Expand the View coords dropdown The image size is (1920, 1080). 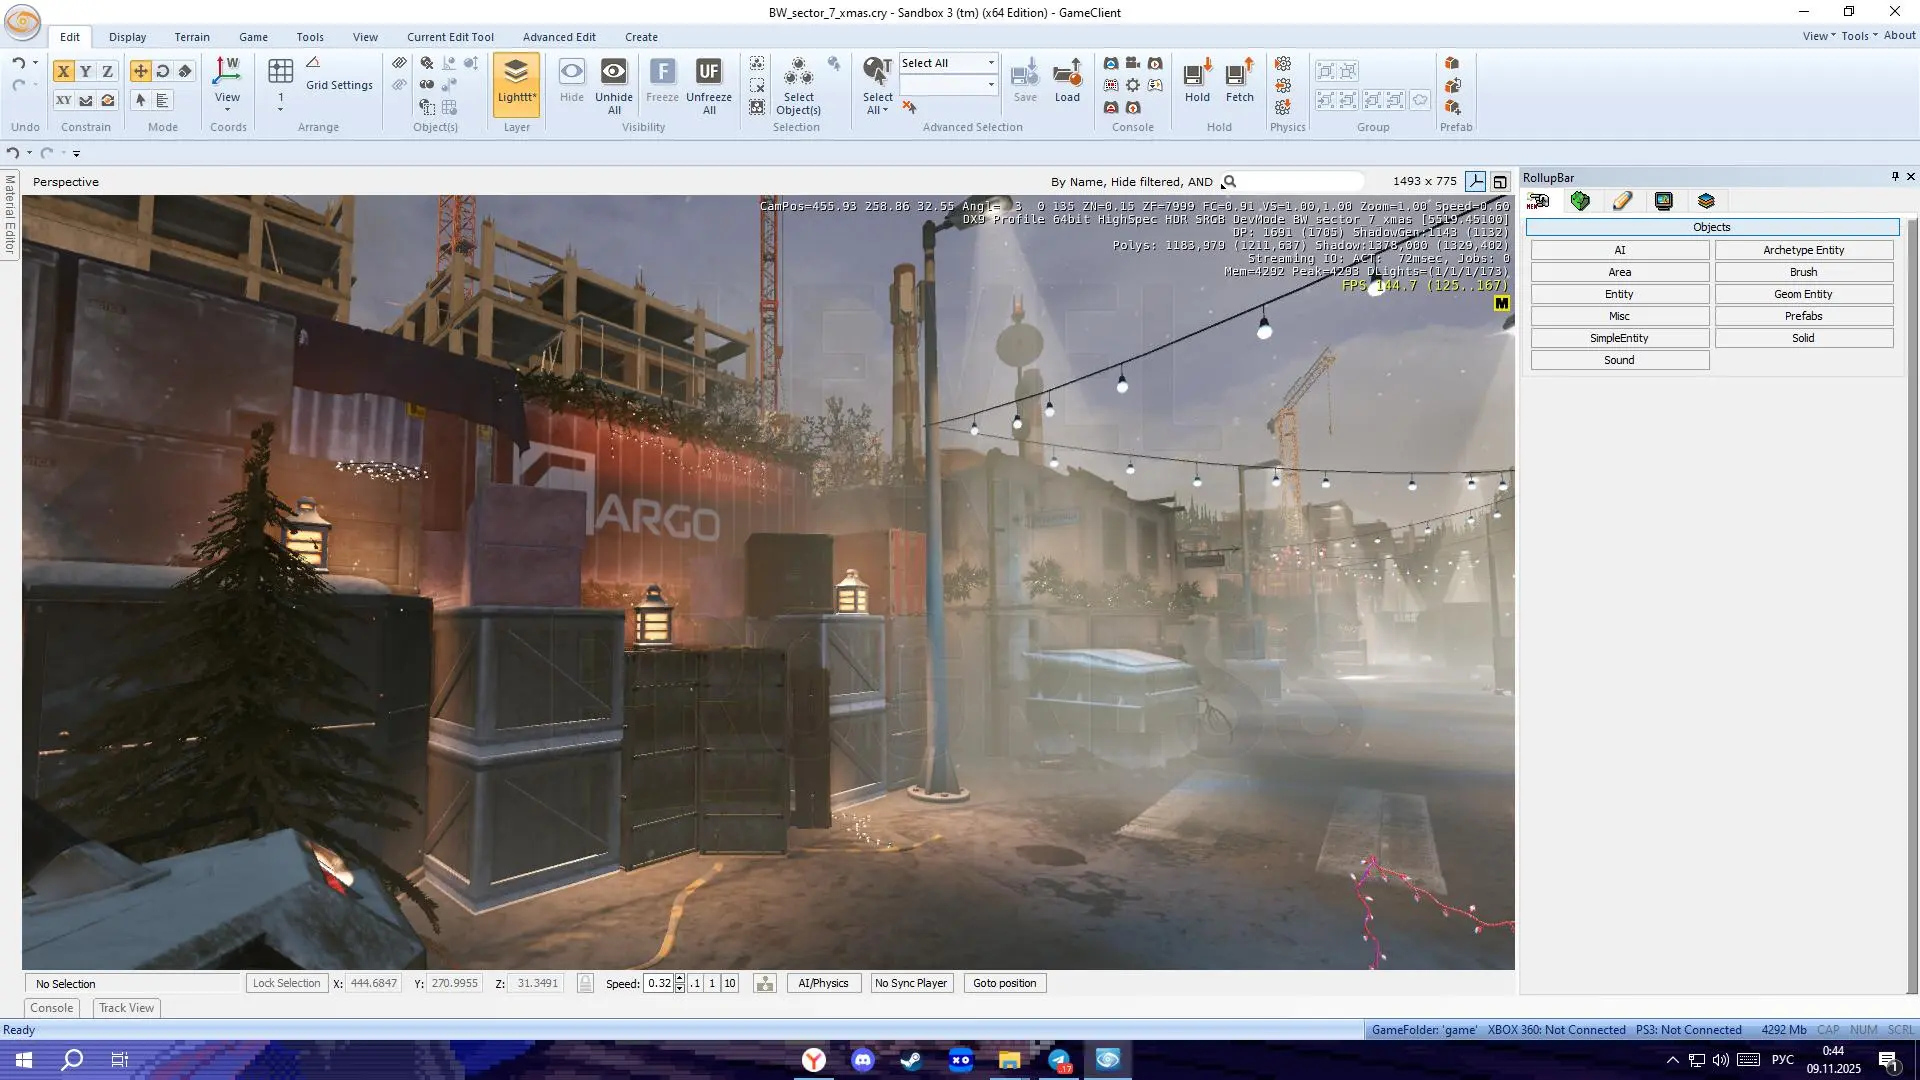227,109
